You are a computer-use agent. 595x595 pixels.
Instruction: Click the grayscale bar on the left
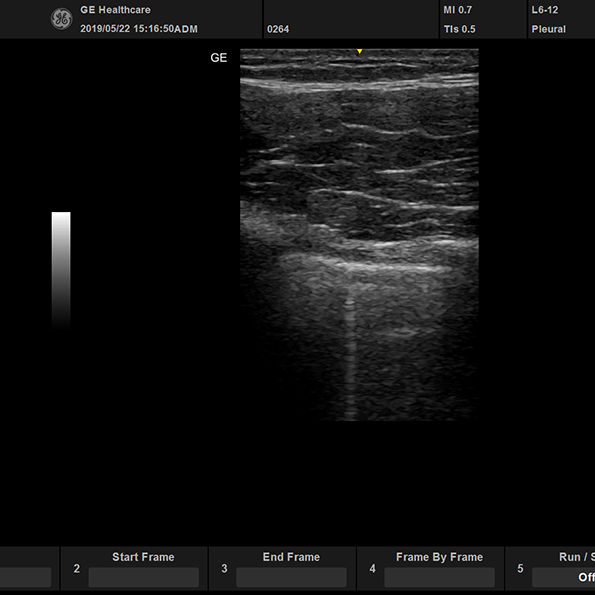(61, 269)
